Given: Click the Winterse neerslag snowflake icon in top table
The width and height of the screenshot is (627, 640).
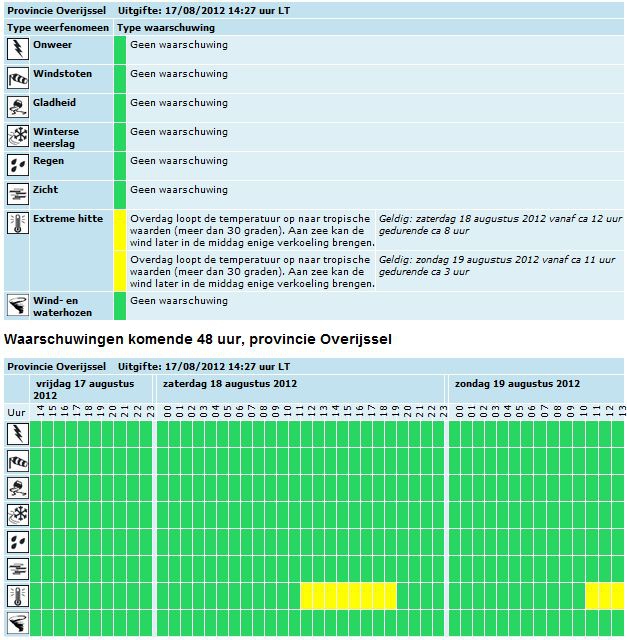Looking at the screenshot, I should (x=18, y=136).
